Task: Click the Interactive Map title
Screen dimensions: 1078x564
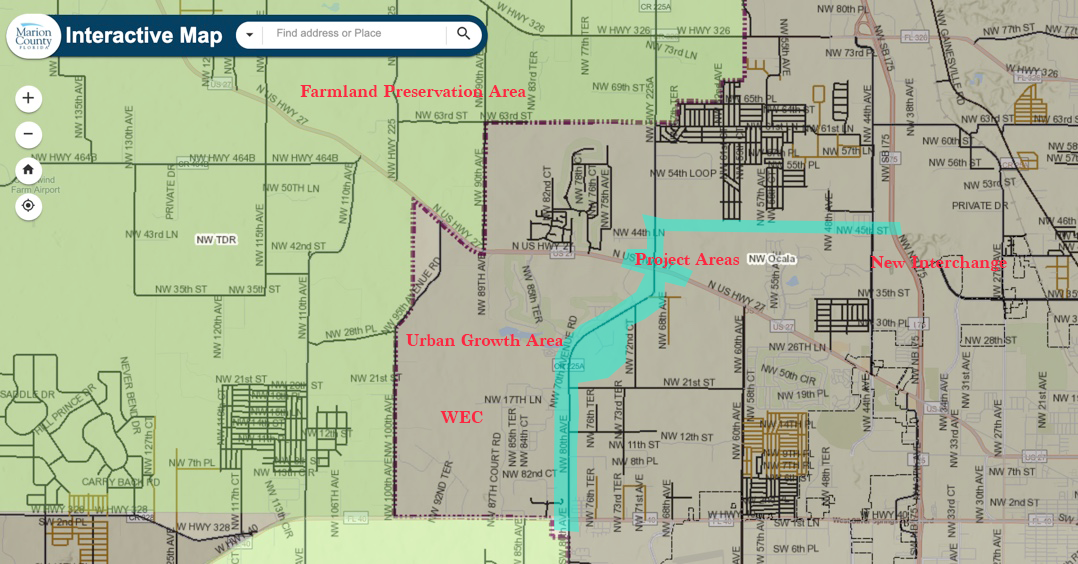Action: 144,36
